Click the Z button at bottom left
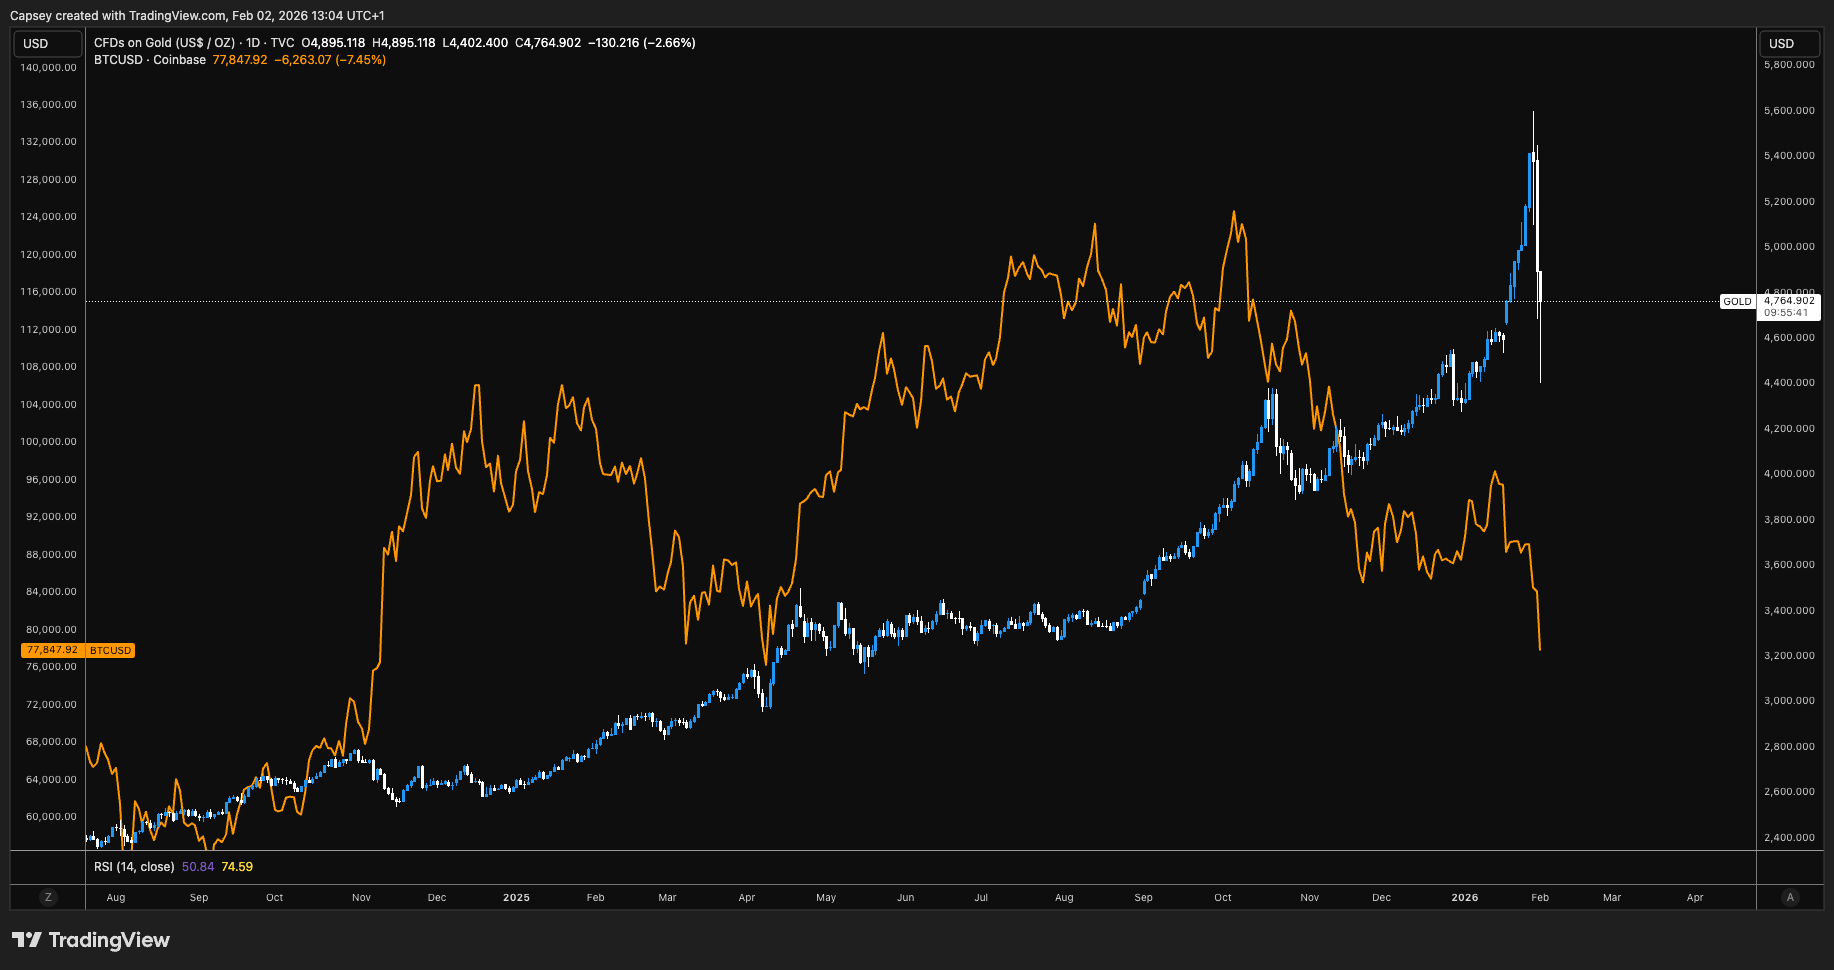Image resolution: width=1834 pixels, height=970 pixels. coord(48,897)
